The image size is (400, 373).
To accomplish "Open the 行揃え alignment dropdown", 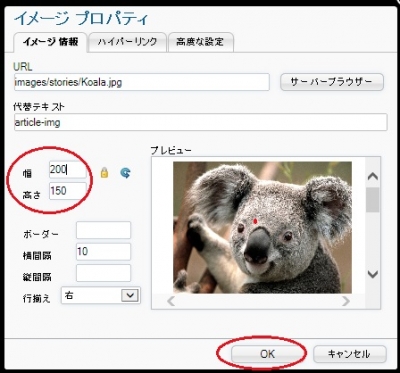I will tap(101, 295).
